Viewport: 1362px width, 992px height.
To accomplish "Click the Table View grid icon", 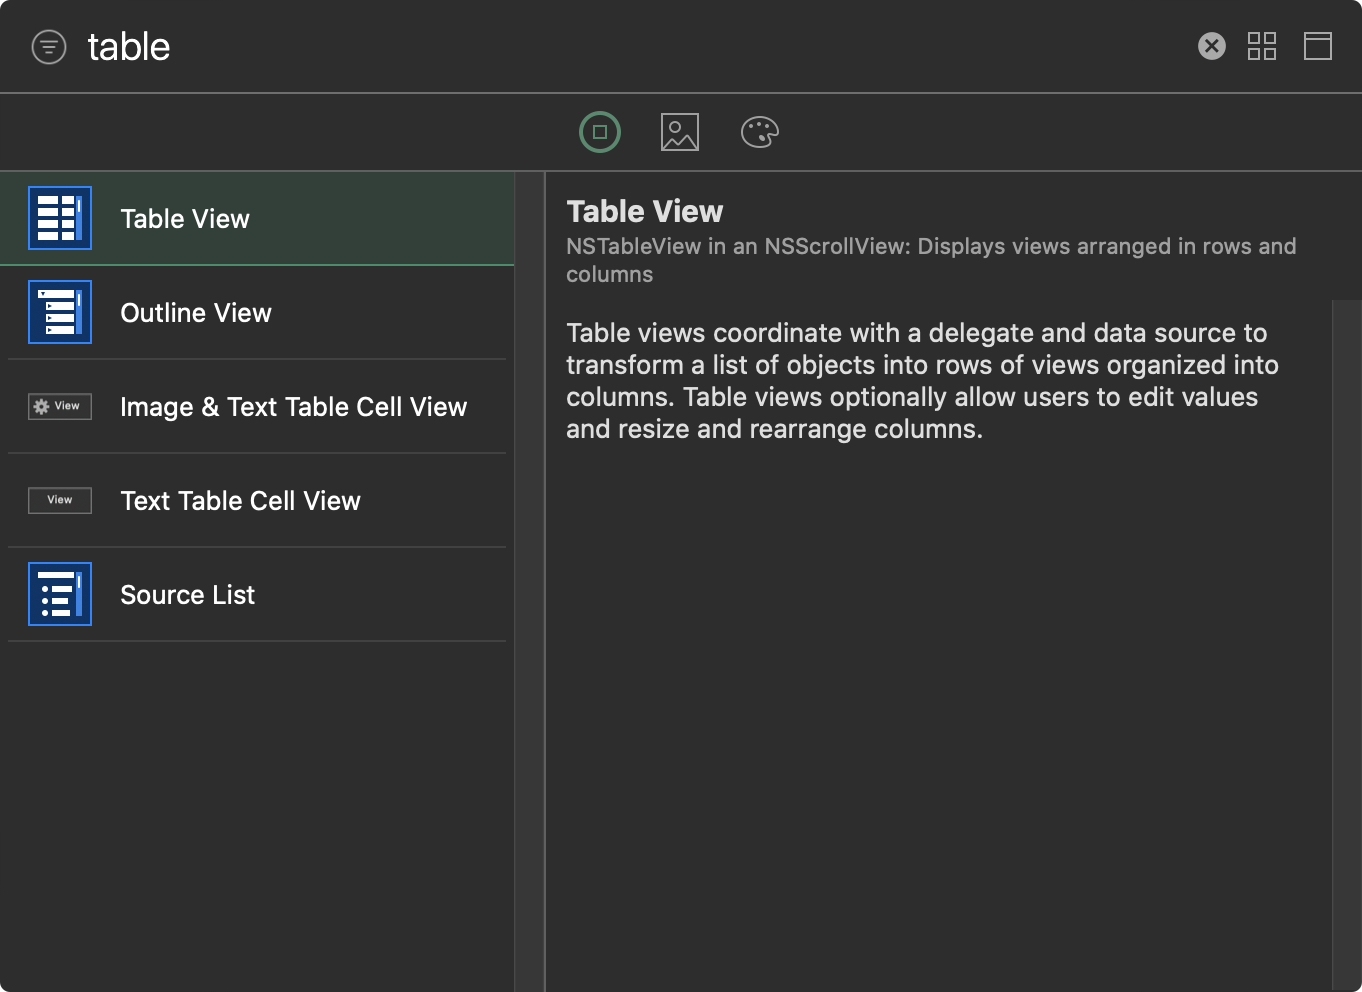I will pyautogui.click(x=60, y=218).
